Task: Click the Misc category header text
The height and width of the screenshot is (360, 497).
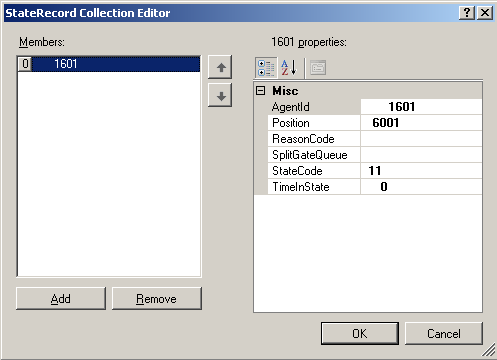Action: pyautogui.click(x=285, y=91)
